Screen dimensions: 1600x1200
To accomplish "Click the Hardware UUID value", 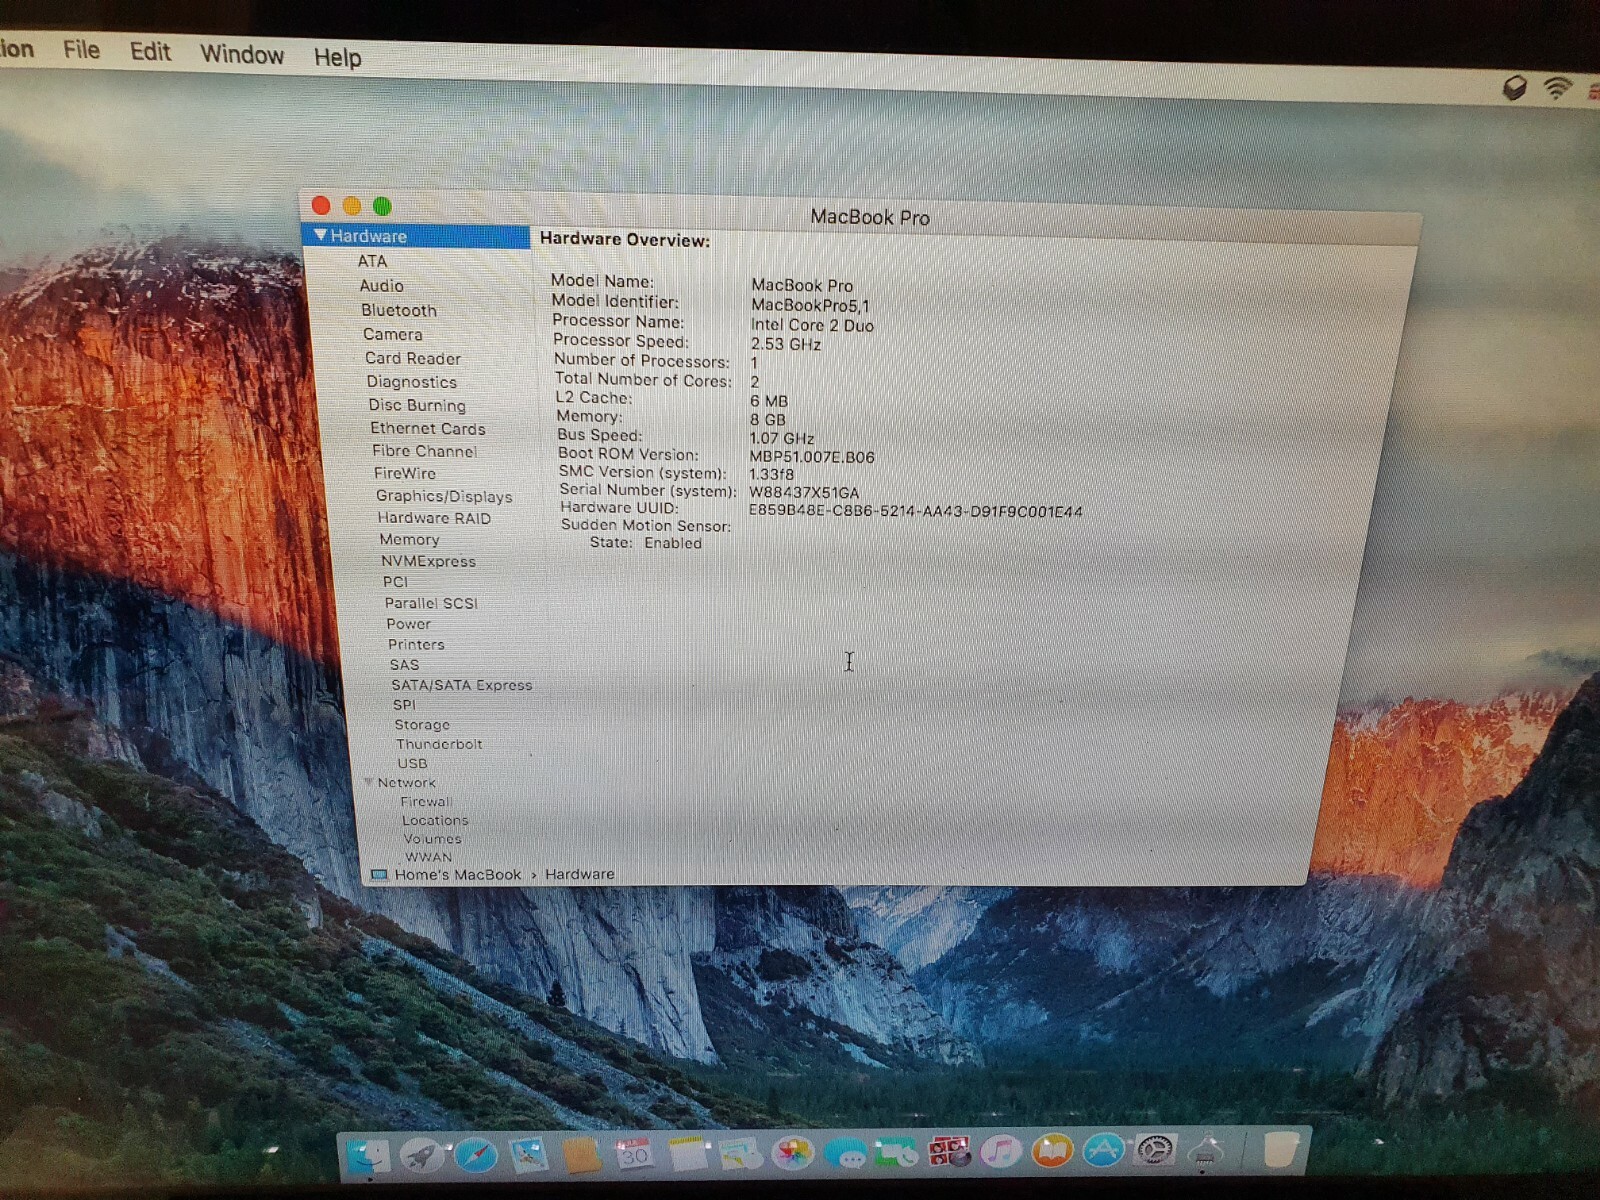I will point(915,511).
